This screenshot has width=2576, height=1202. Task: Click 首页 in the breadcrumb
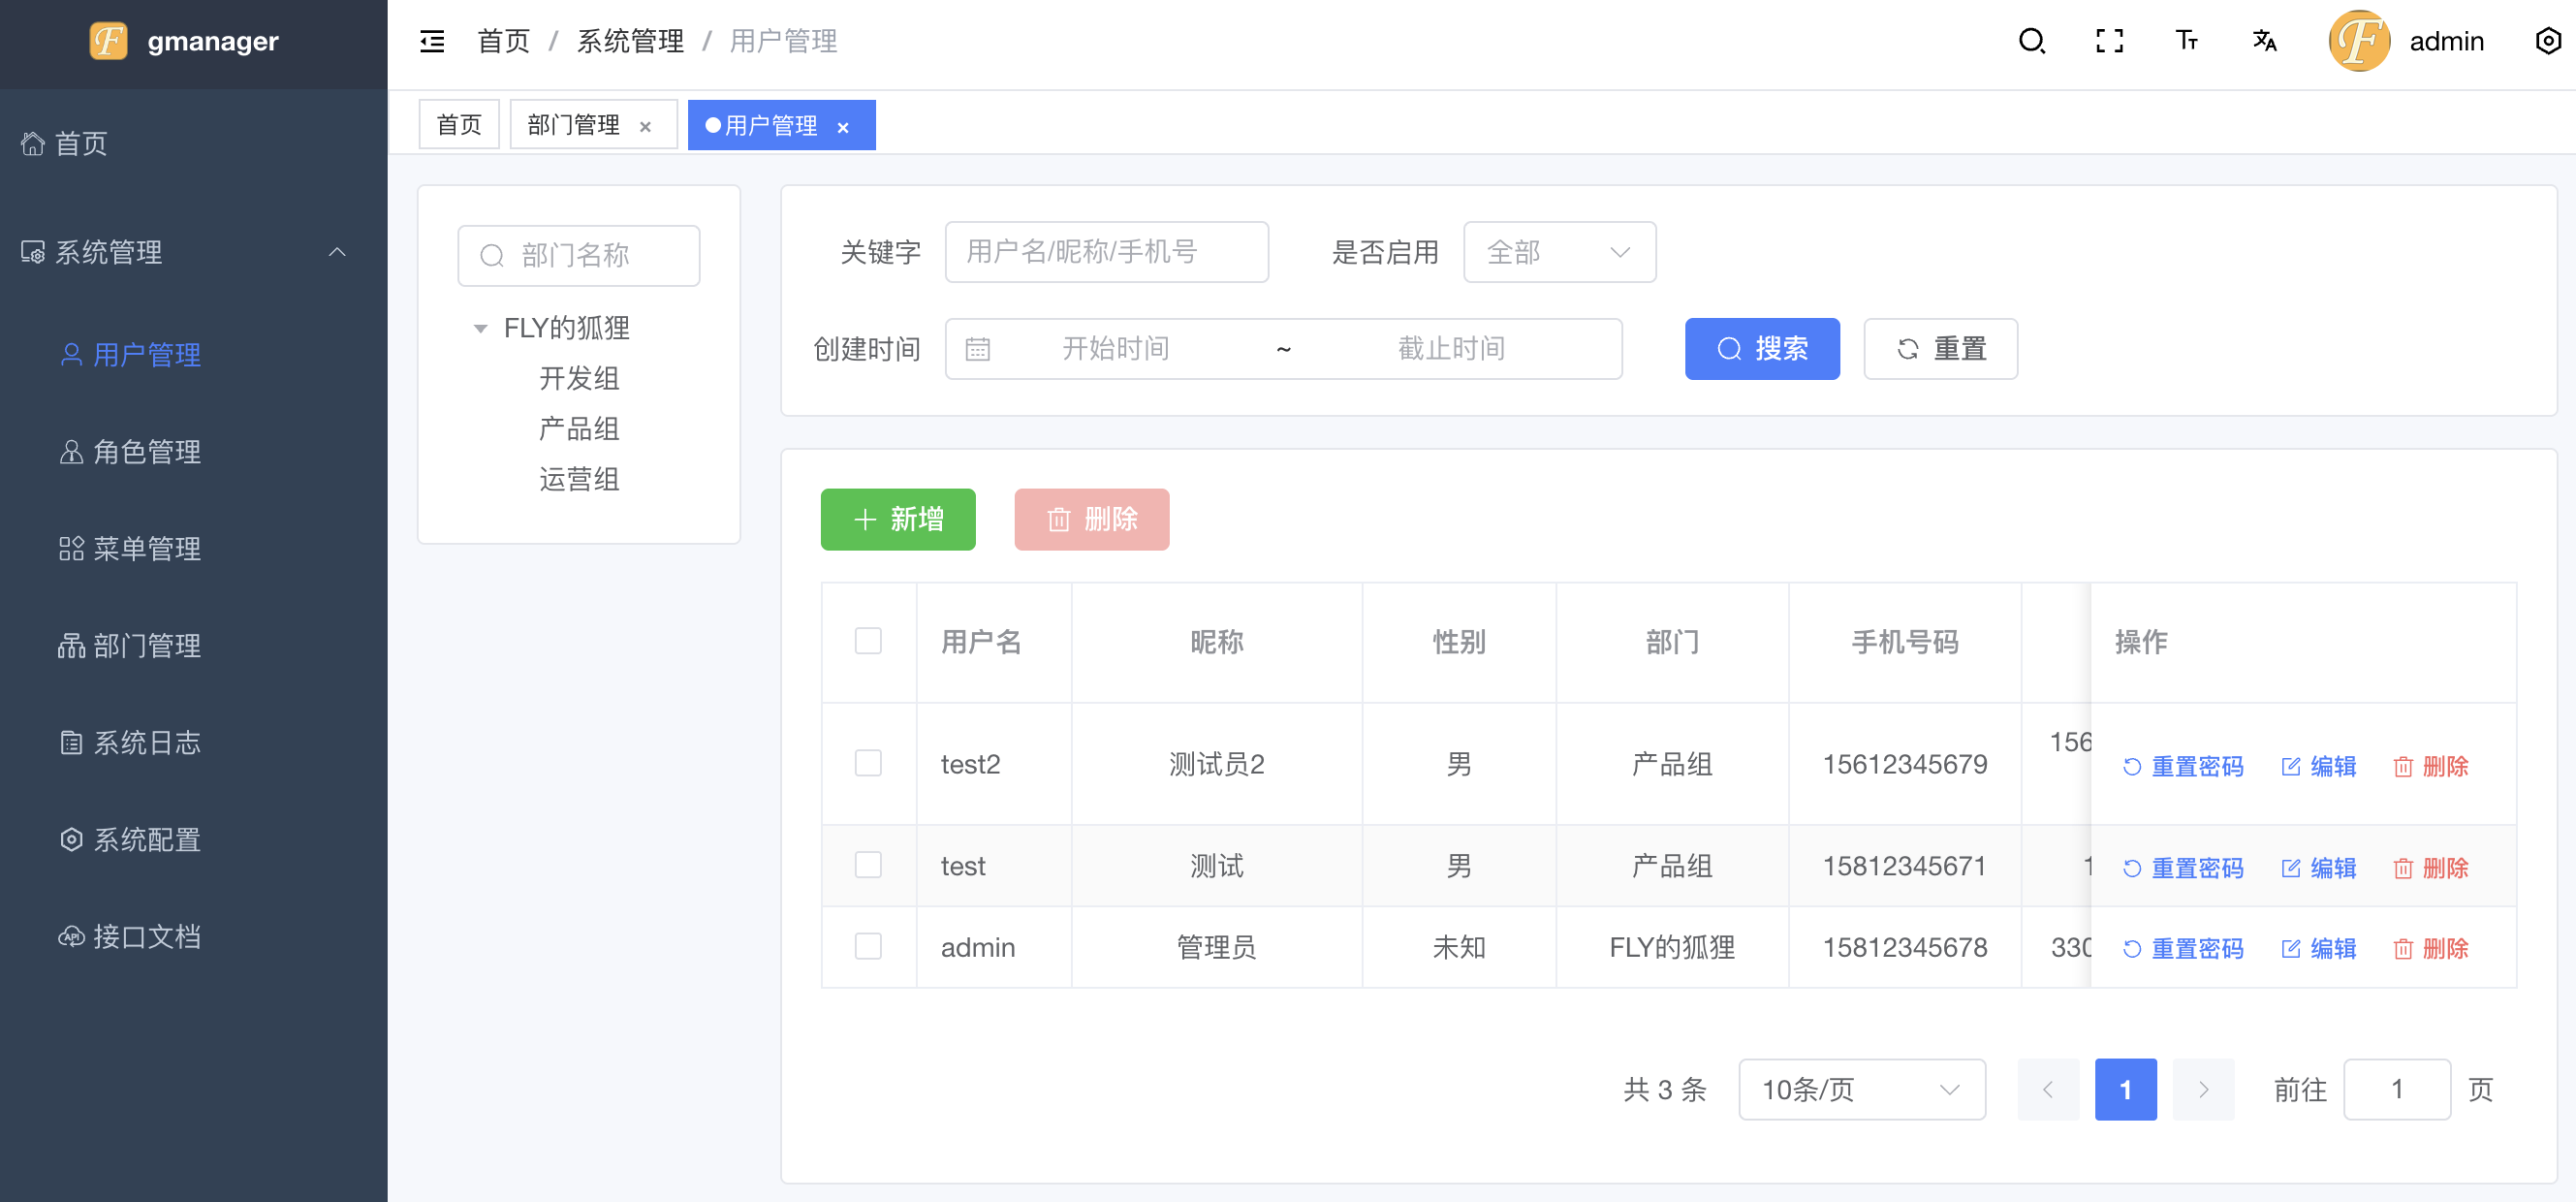[503, 41]
